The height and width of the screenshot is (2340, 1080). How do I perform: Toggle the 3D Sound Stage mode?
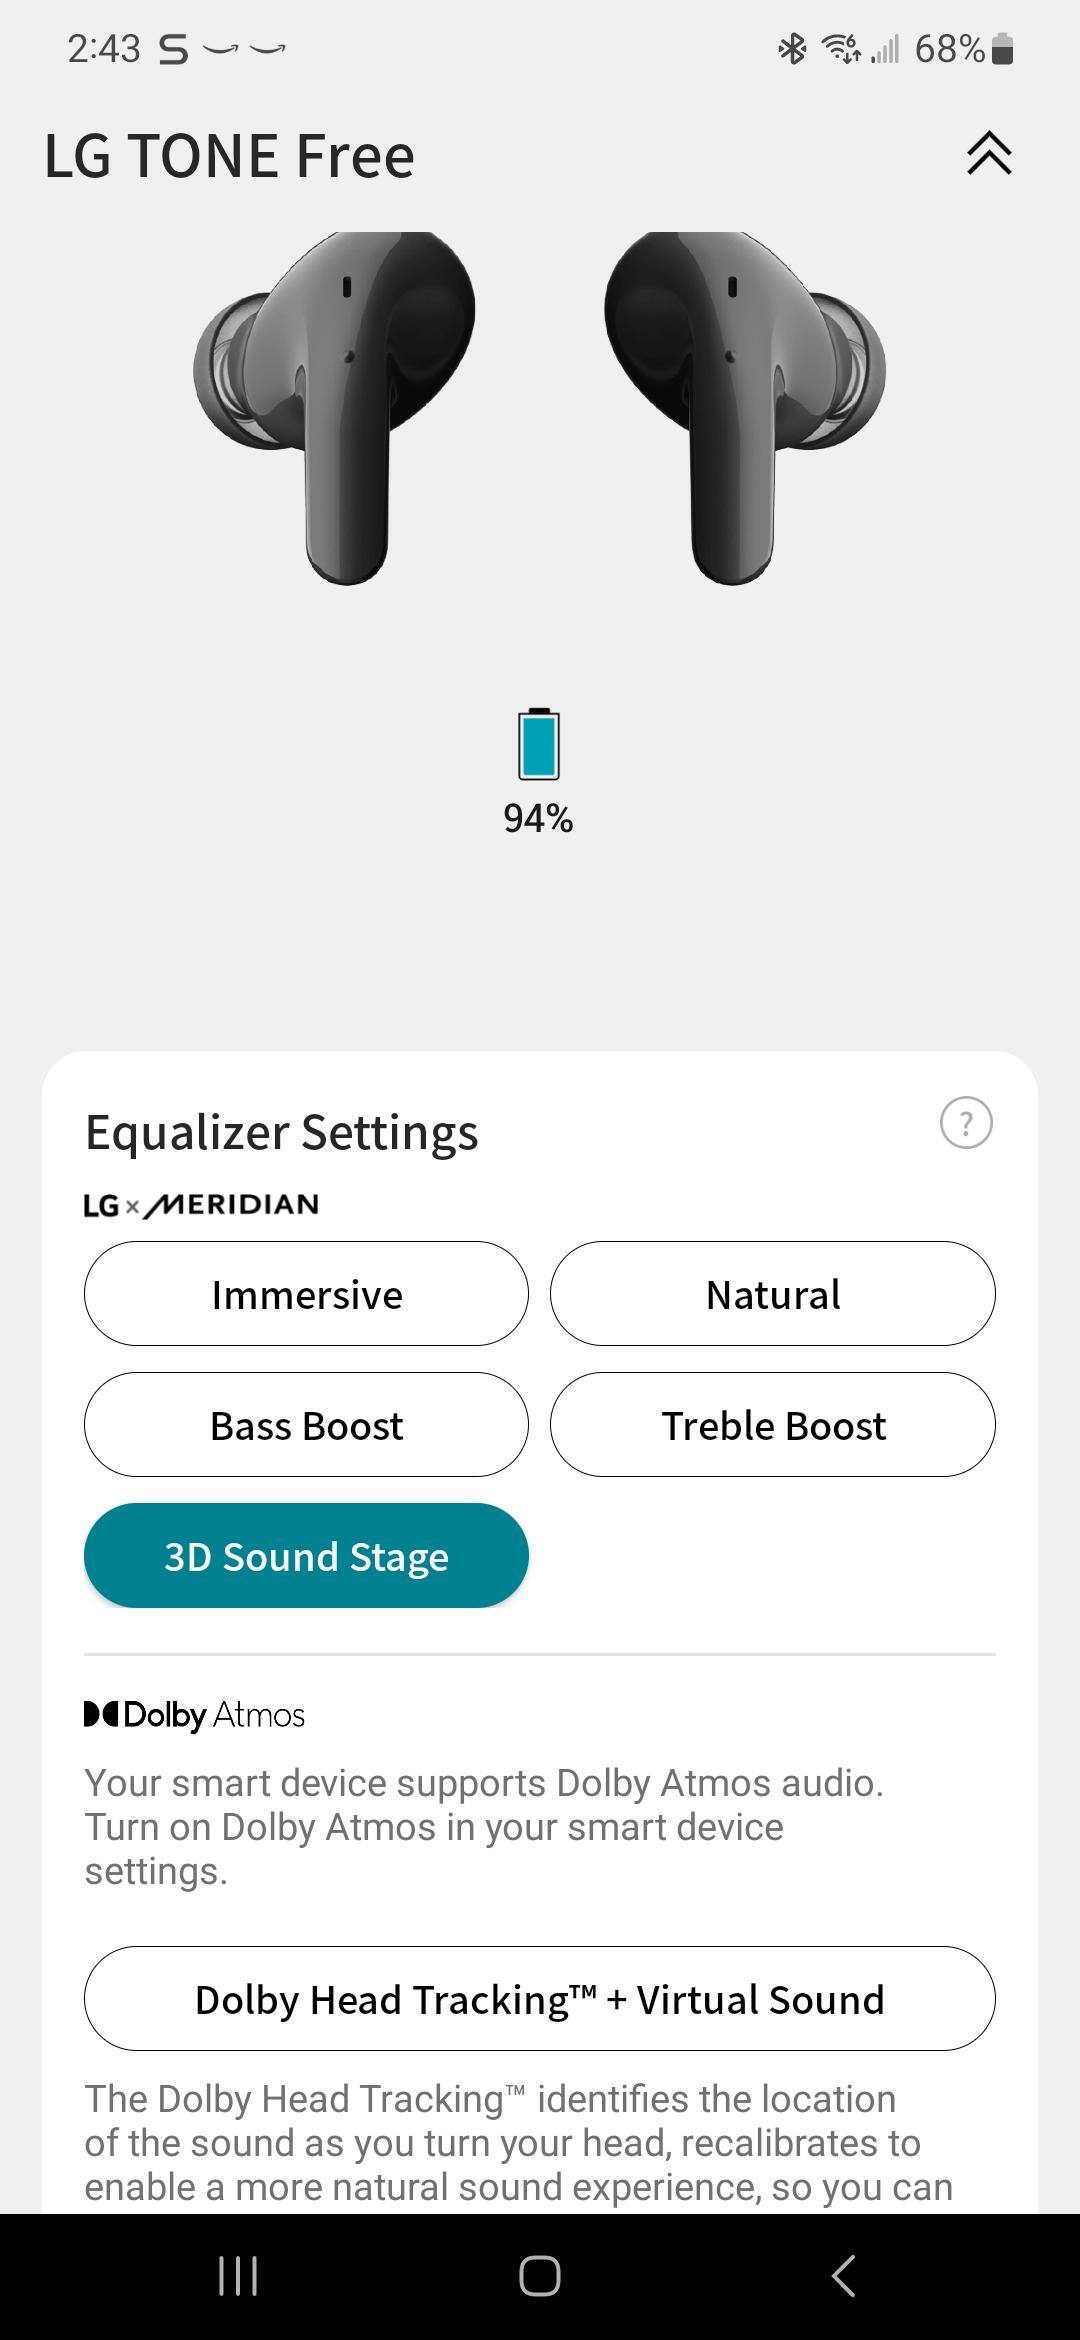306,1556
